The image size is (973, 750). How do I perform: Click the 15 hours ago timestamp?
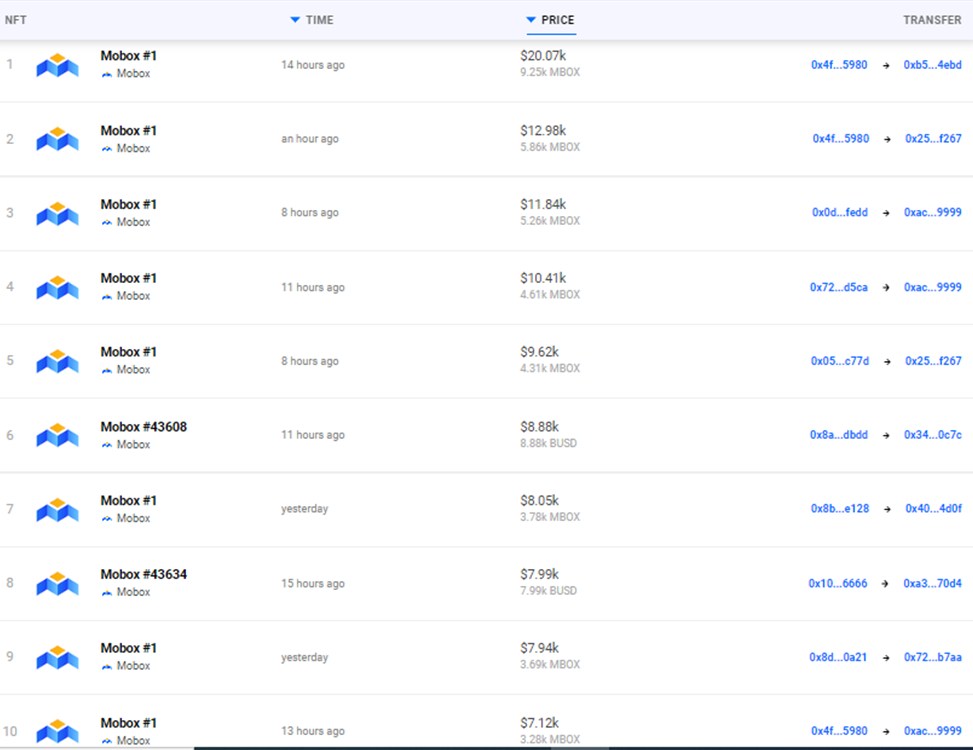[313, 583]
